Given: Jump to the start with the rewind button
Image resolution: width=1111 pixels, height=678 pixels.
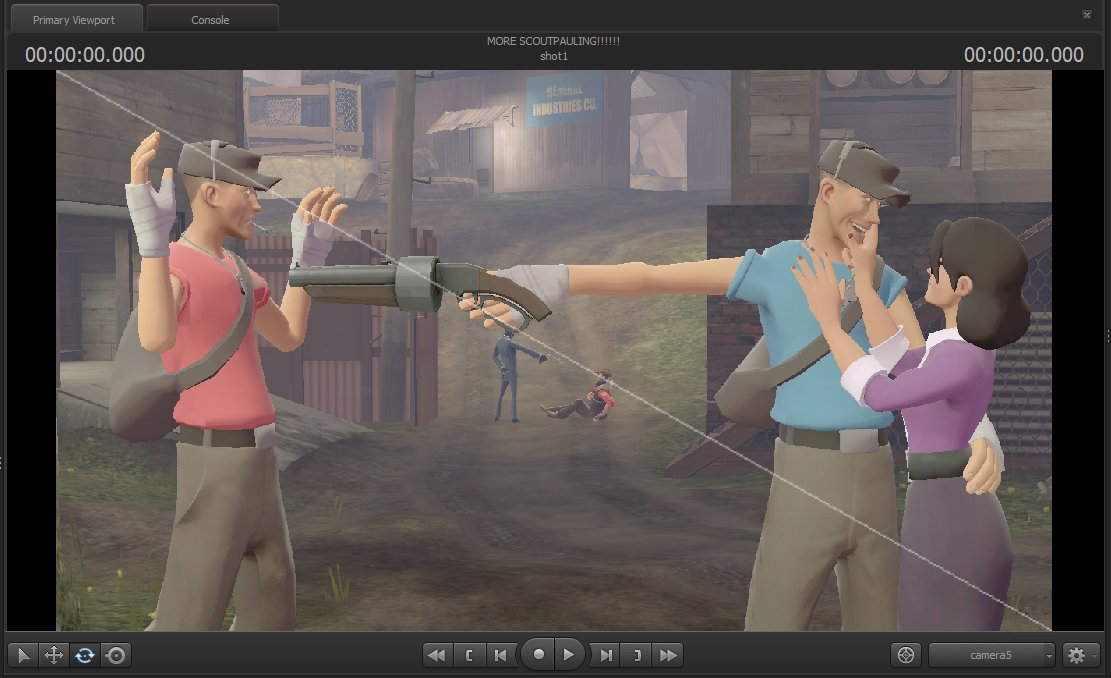Looking at the screenshot, I should tap(437, 655).
